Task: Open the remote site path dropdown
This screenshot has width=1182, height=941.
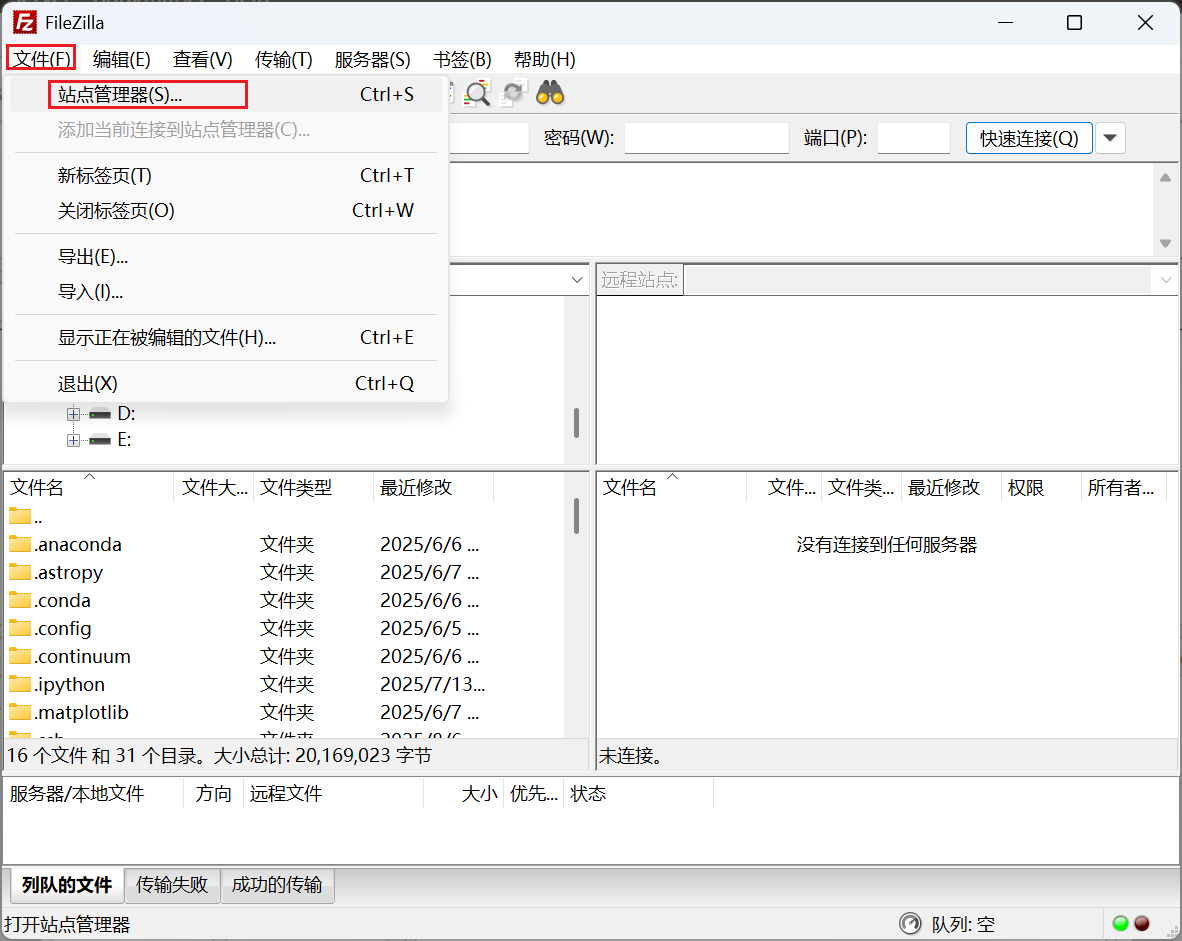Action: (1165, 280)
